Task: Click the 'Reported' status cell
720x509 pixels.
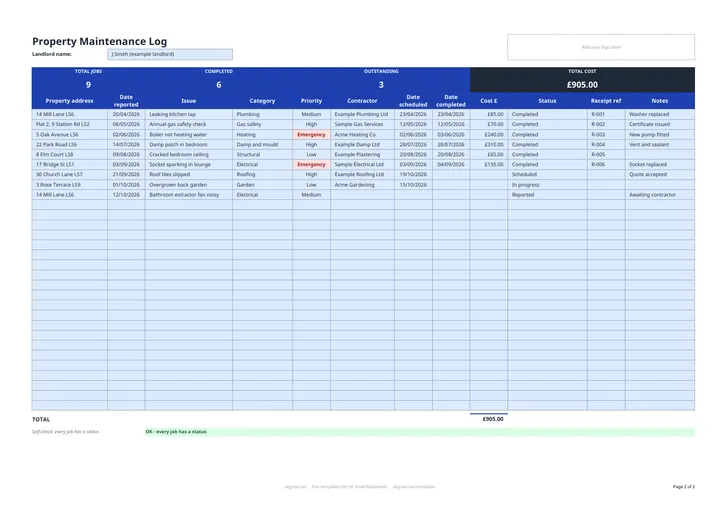Action: click(547, 195)
